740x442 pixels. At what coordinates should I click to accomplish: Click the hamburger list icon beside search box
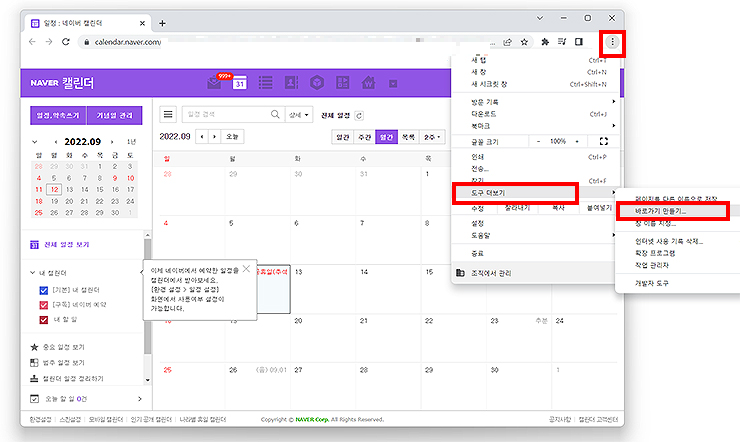(x=168, y=114)
